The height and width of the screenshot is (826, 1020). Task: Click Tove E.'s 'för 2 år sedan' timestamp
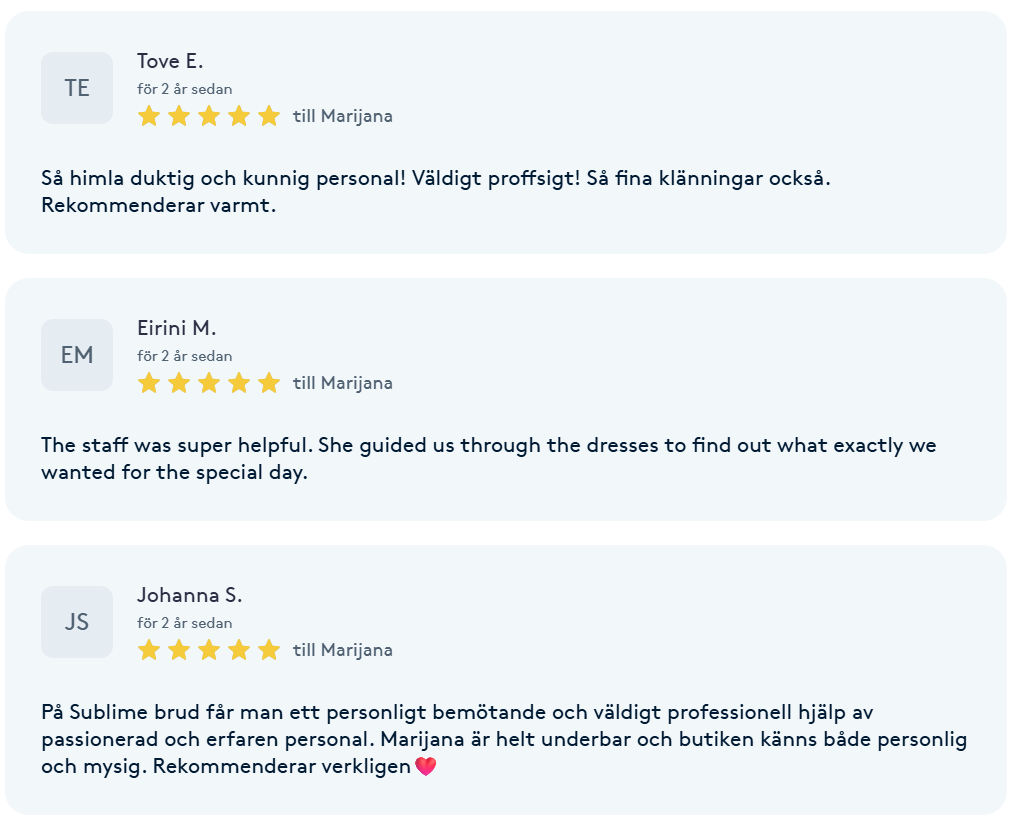point(185,89)
